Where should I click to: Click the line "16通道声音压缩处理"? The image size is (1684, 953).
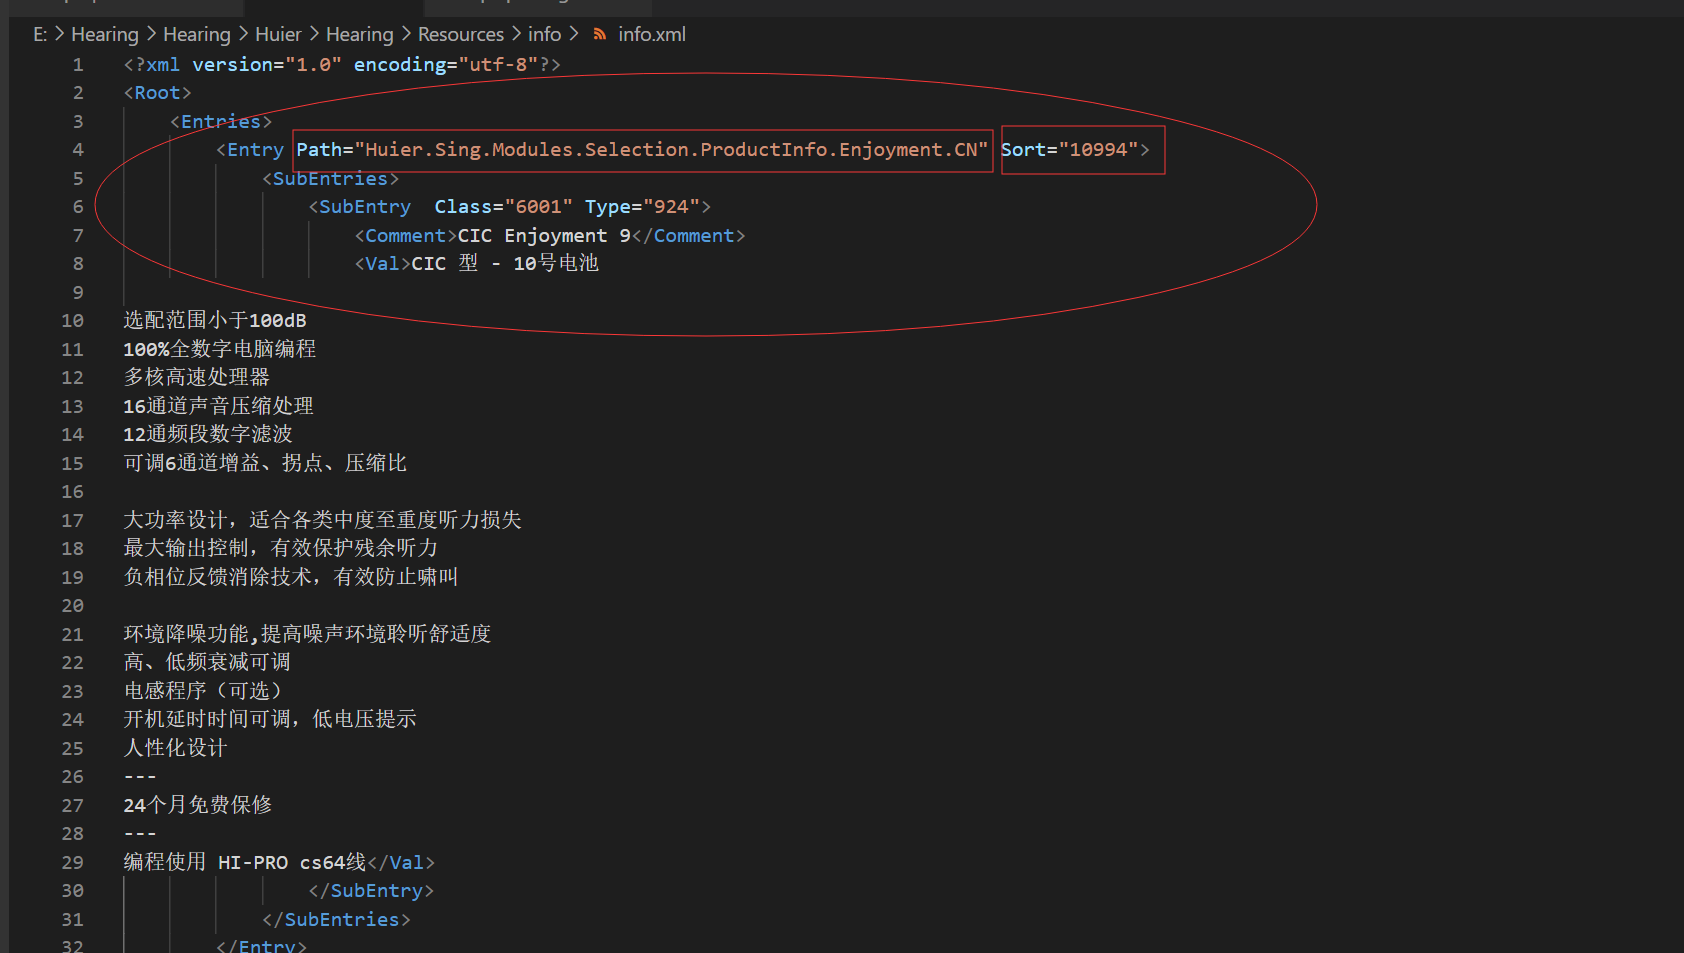(219, 406)
